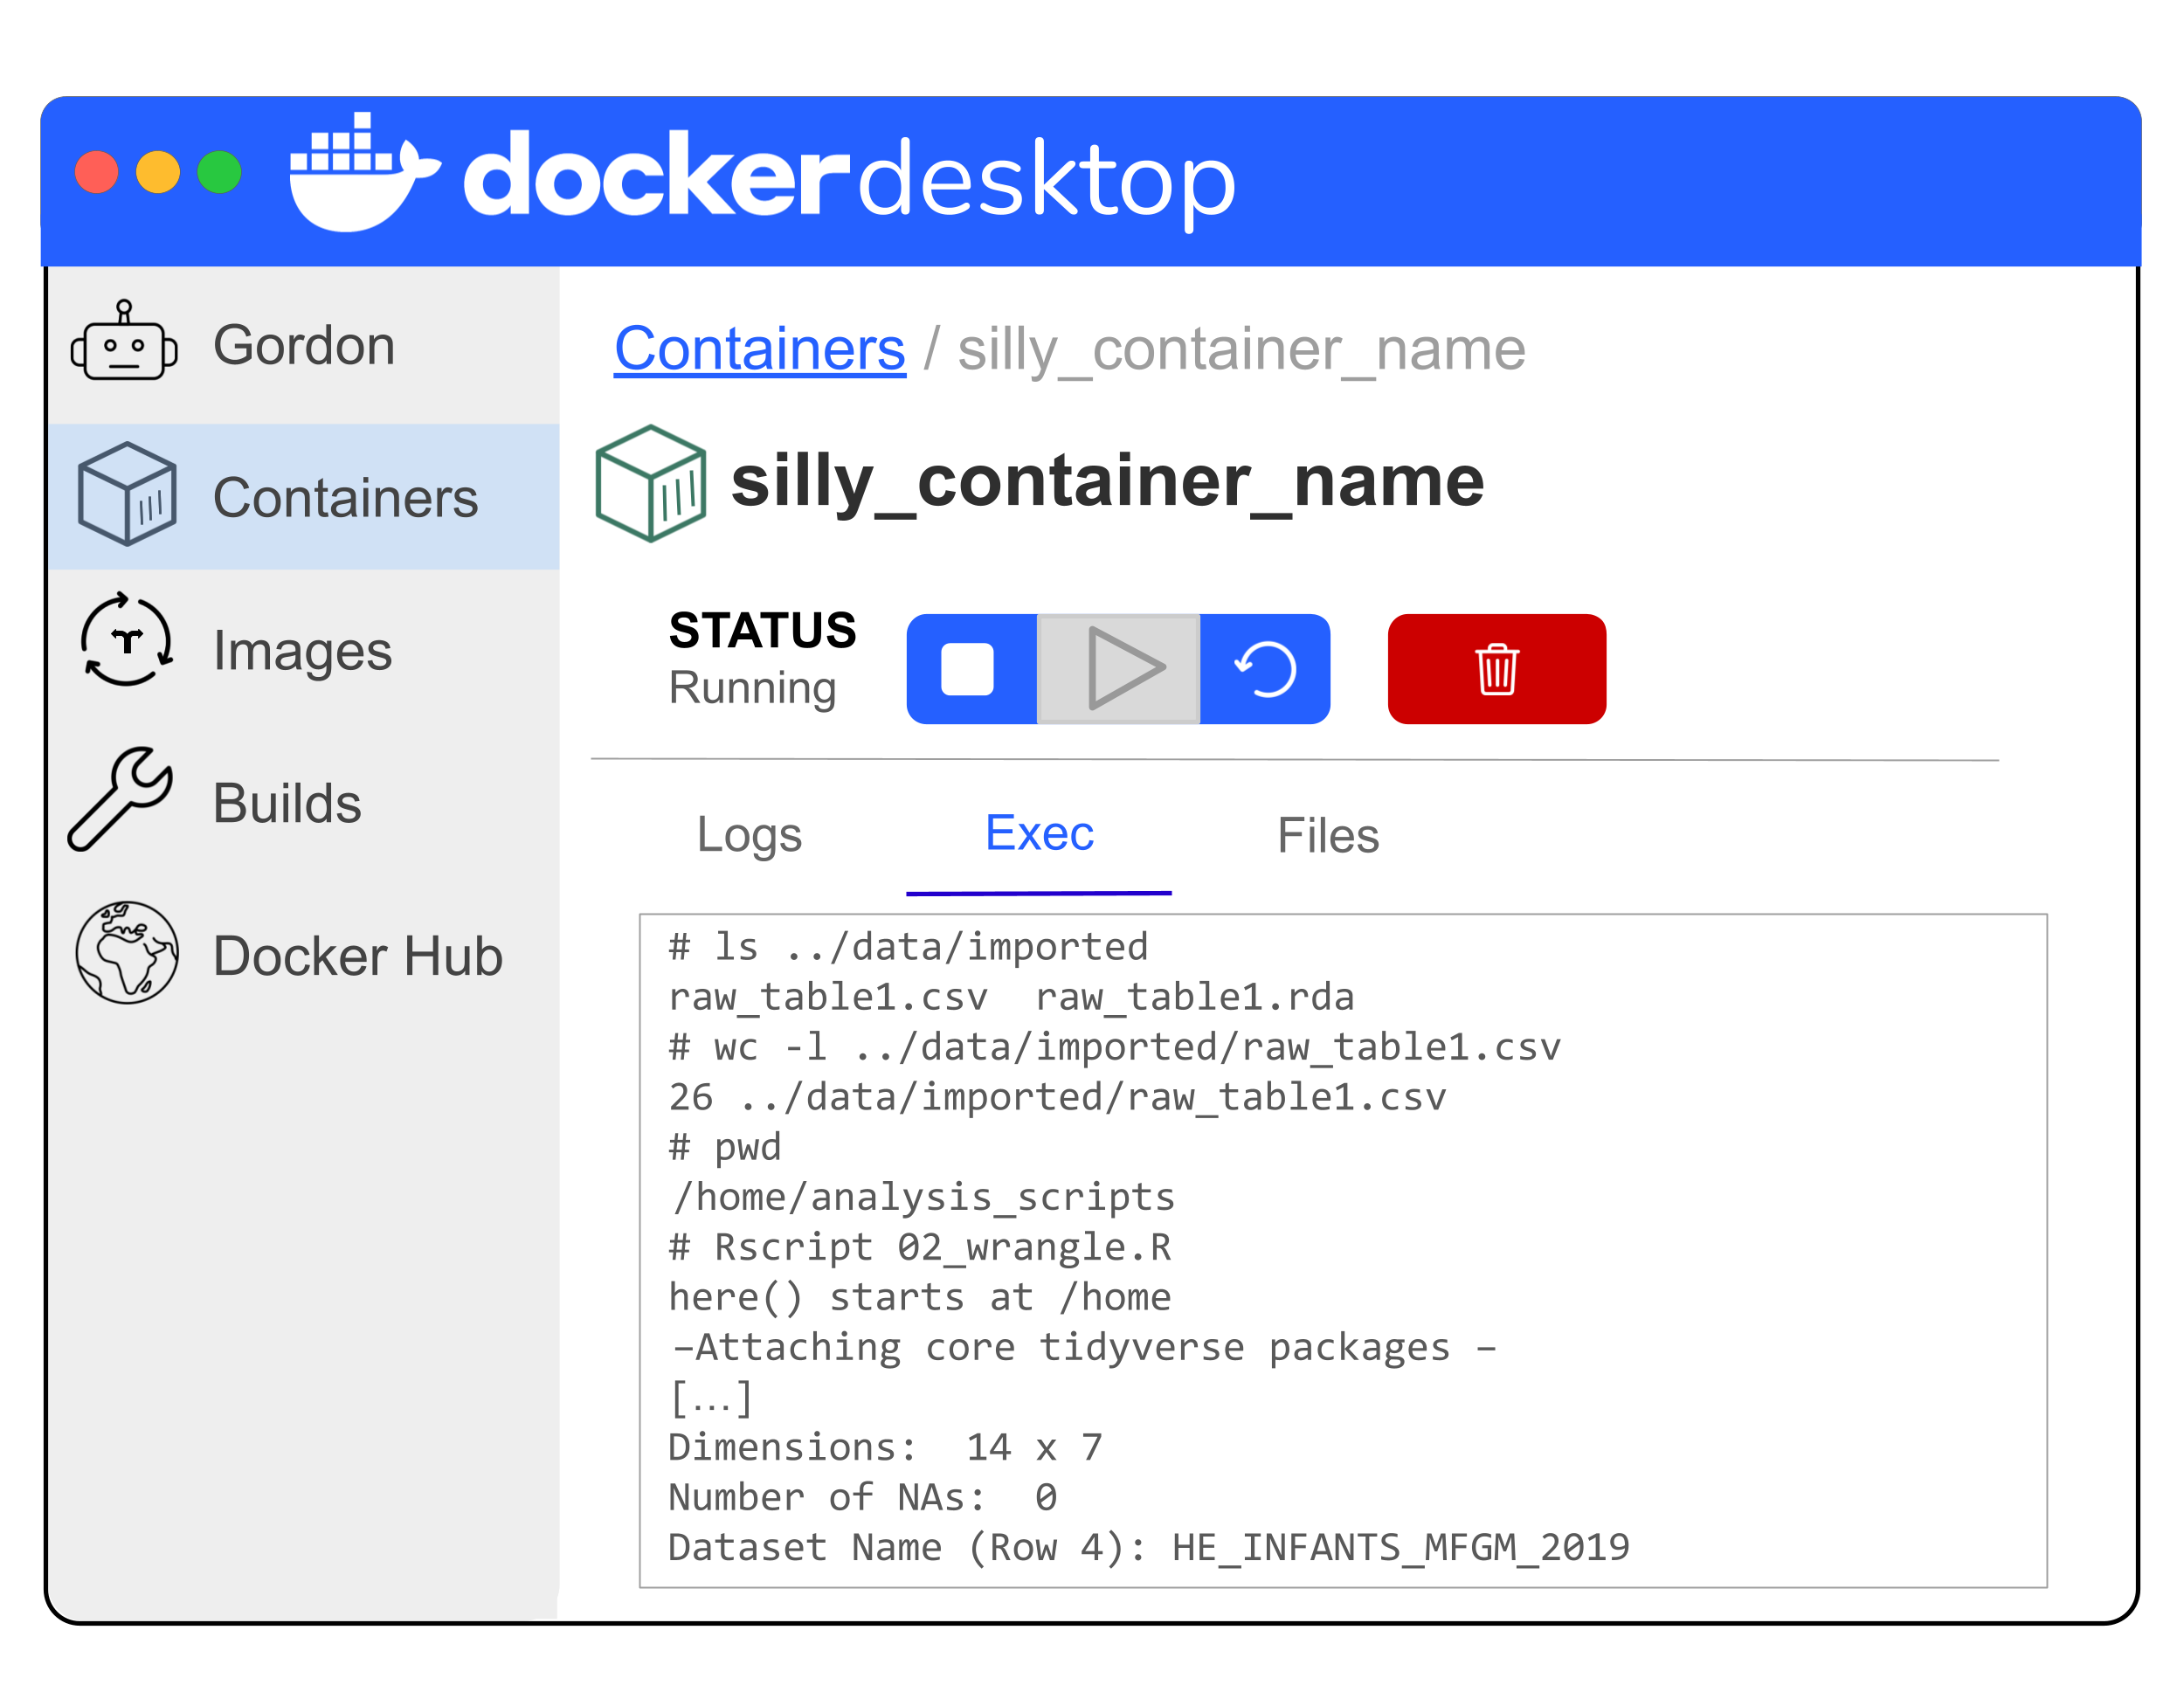Click 'Number of NAs: 0' line
This screenshot has height=1706, width=2184.
coord(862,1497)
